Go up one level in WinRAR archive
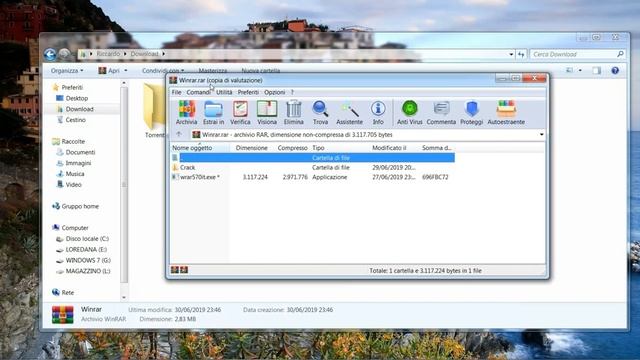The height and width of the screenshot is (360, 640). click(x=179, y=134)
